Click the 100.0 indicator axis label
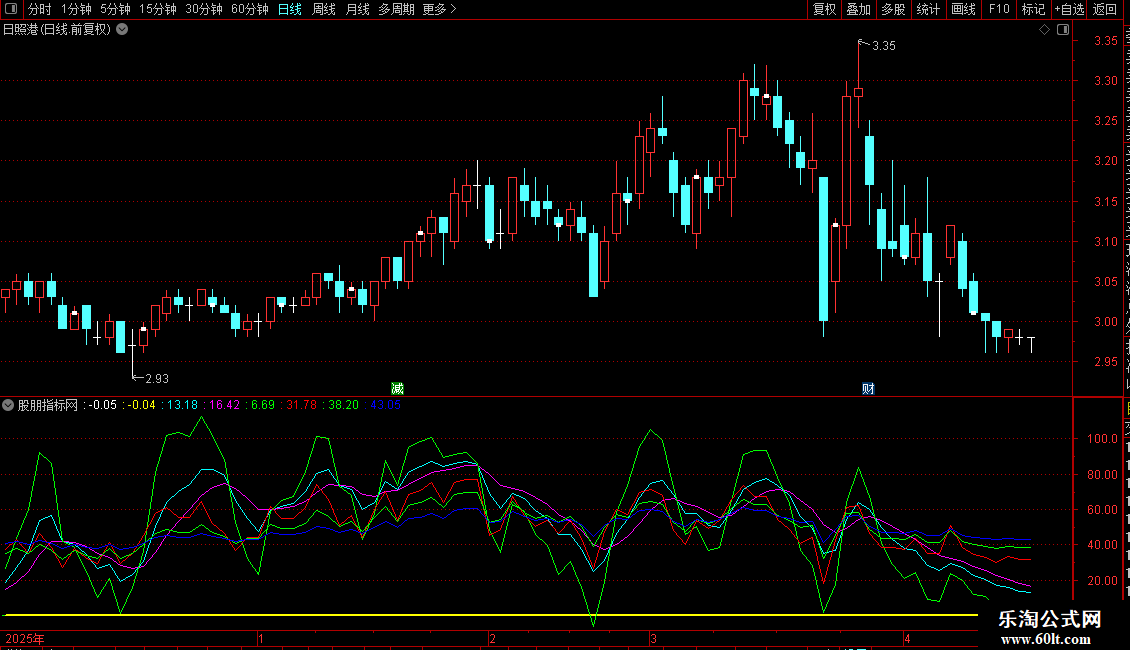The height and width of the screenshot is (650, 1130). (1102, 439)
